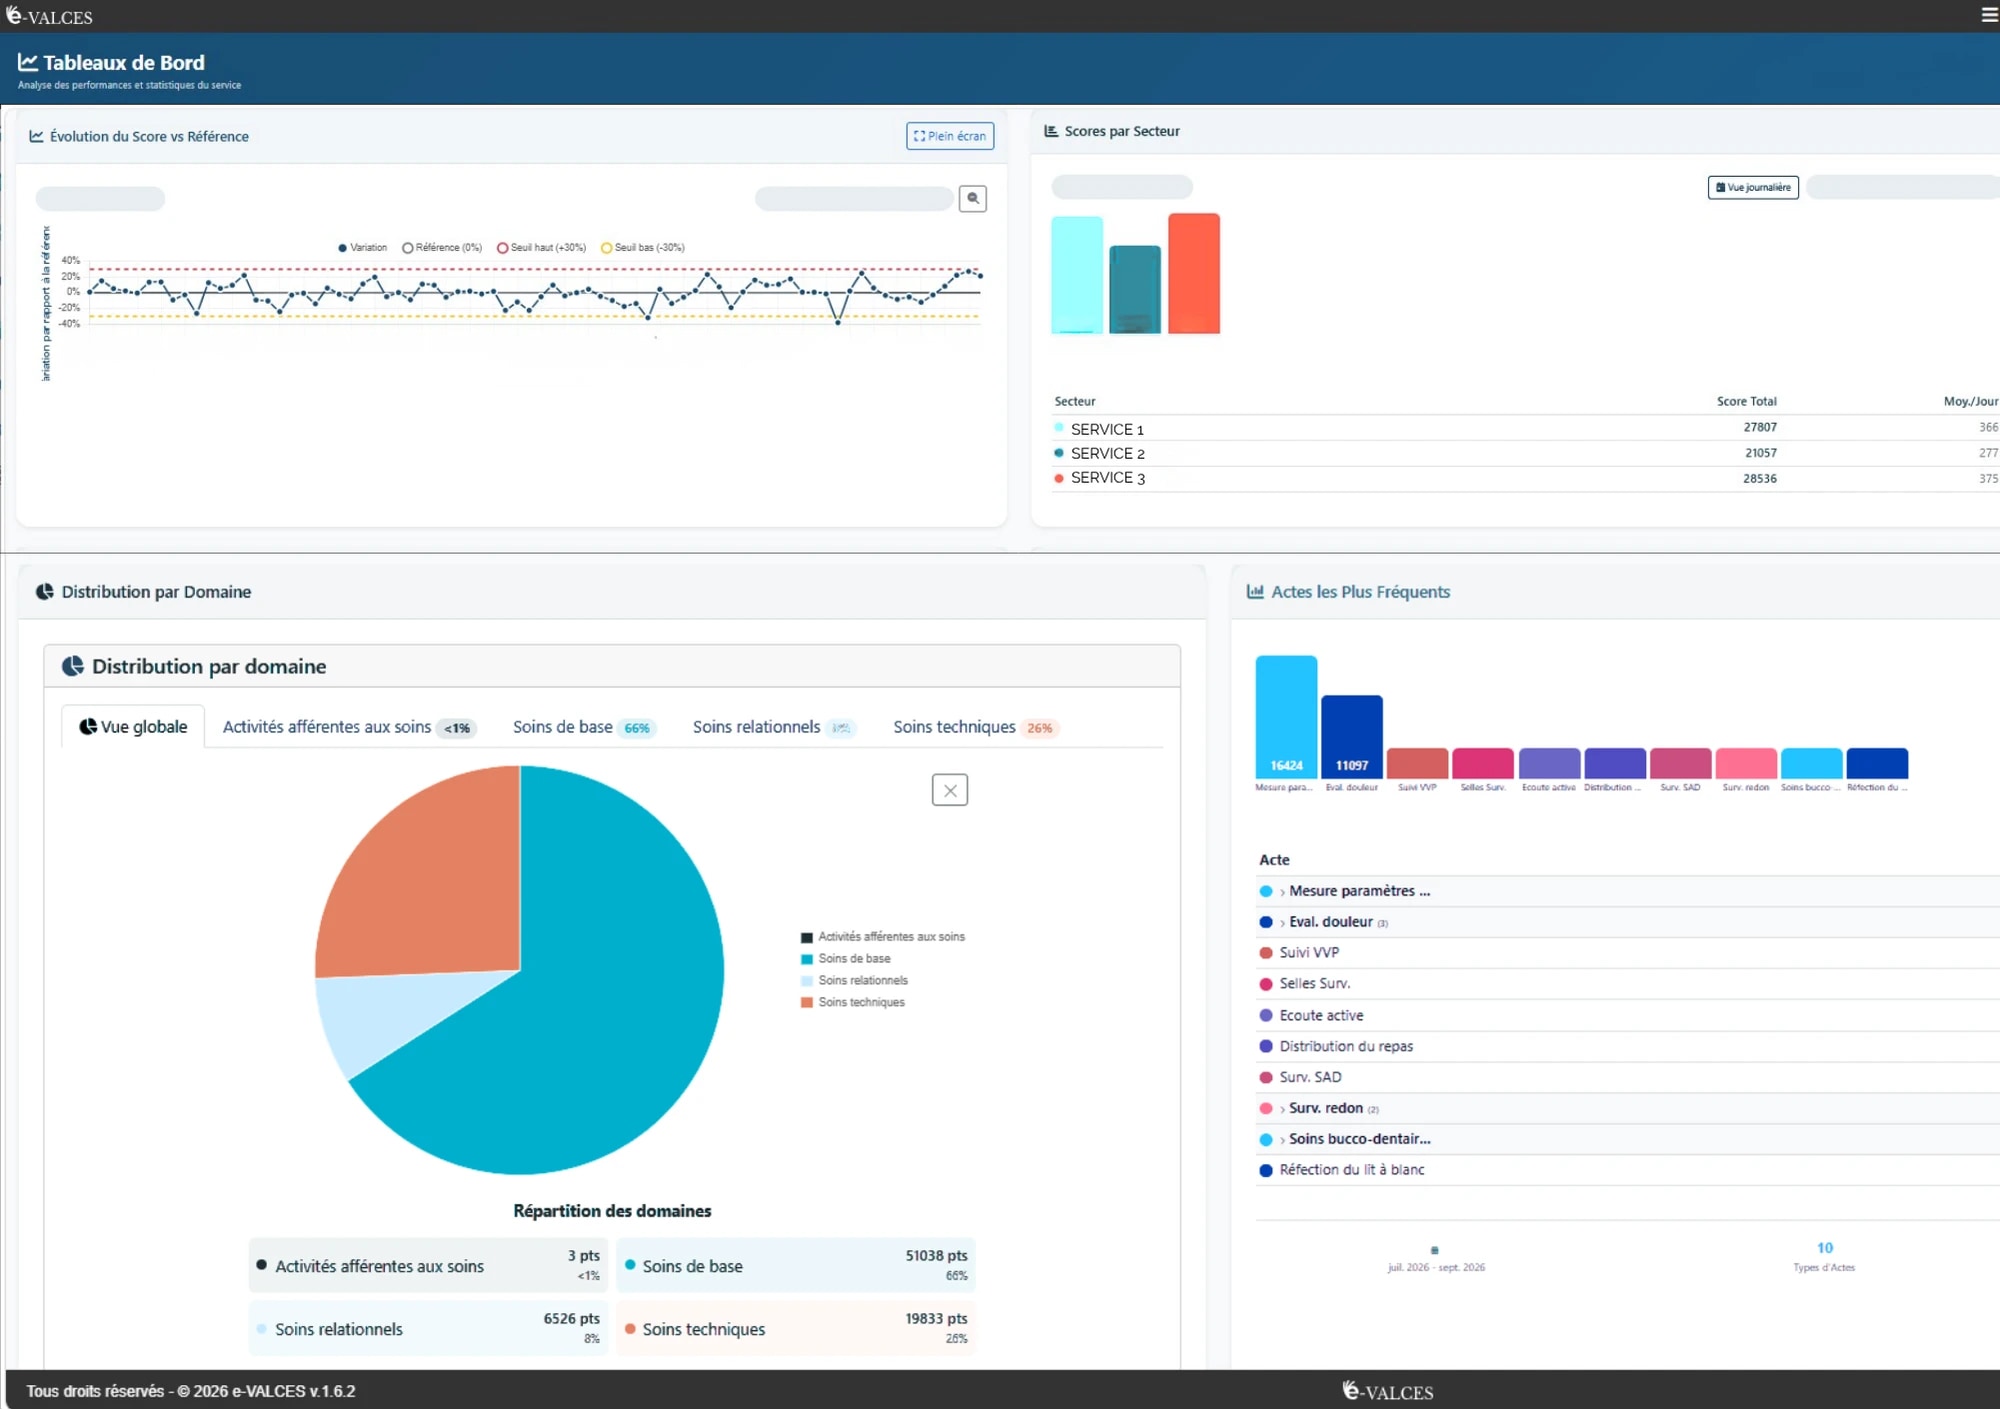Open the hamburger menu in top bar
The image size is (2000, 1409).
tap(1989, 15)
